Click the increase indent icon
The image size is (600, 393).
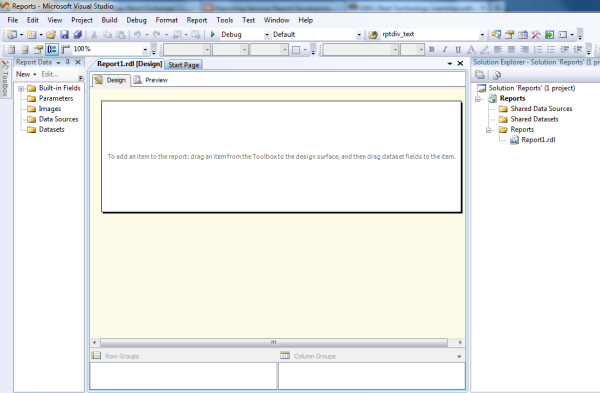pyautogui.click(x=577, y=49)
